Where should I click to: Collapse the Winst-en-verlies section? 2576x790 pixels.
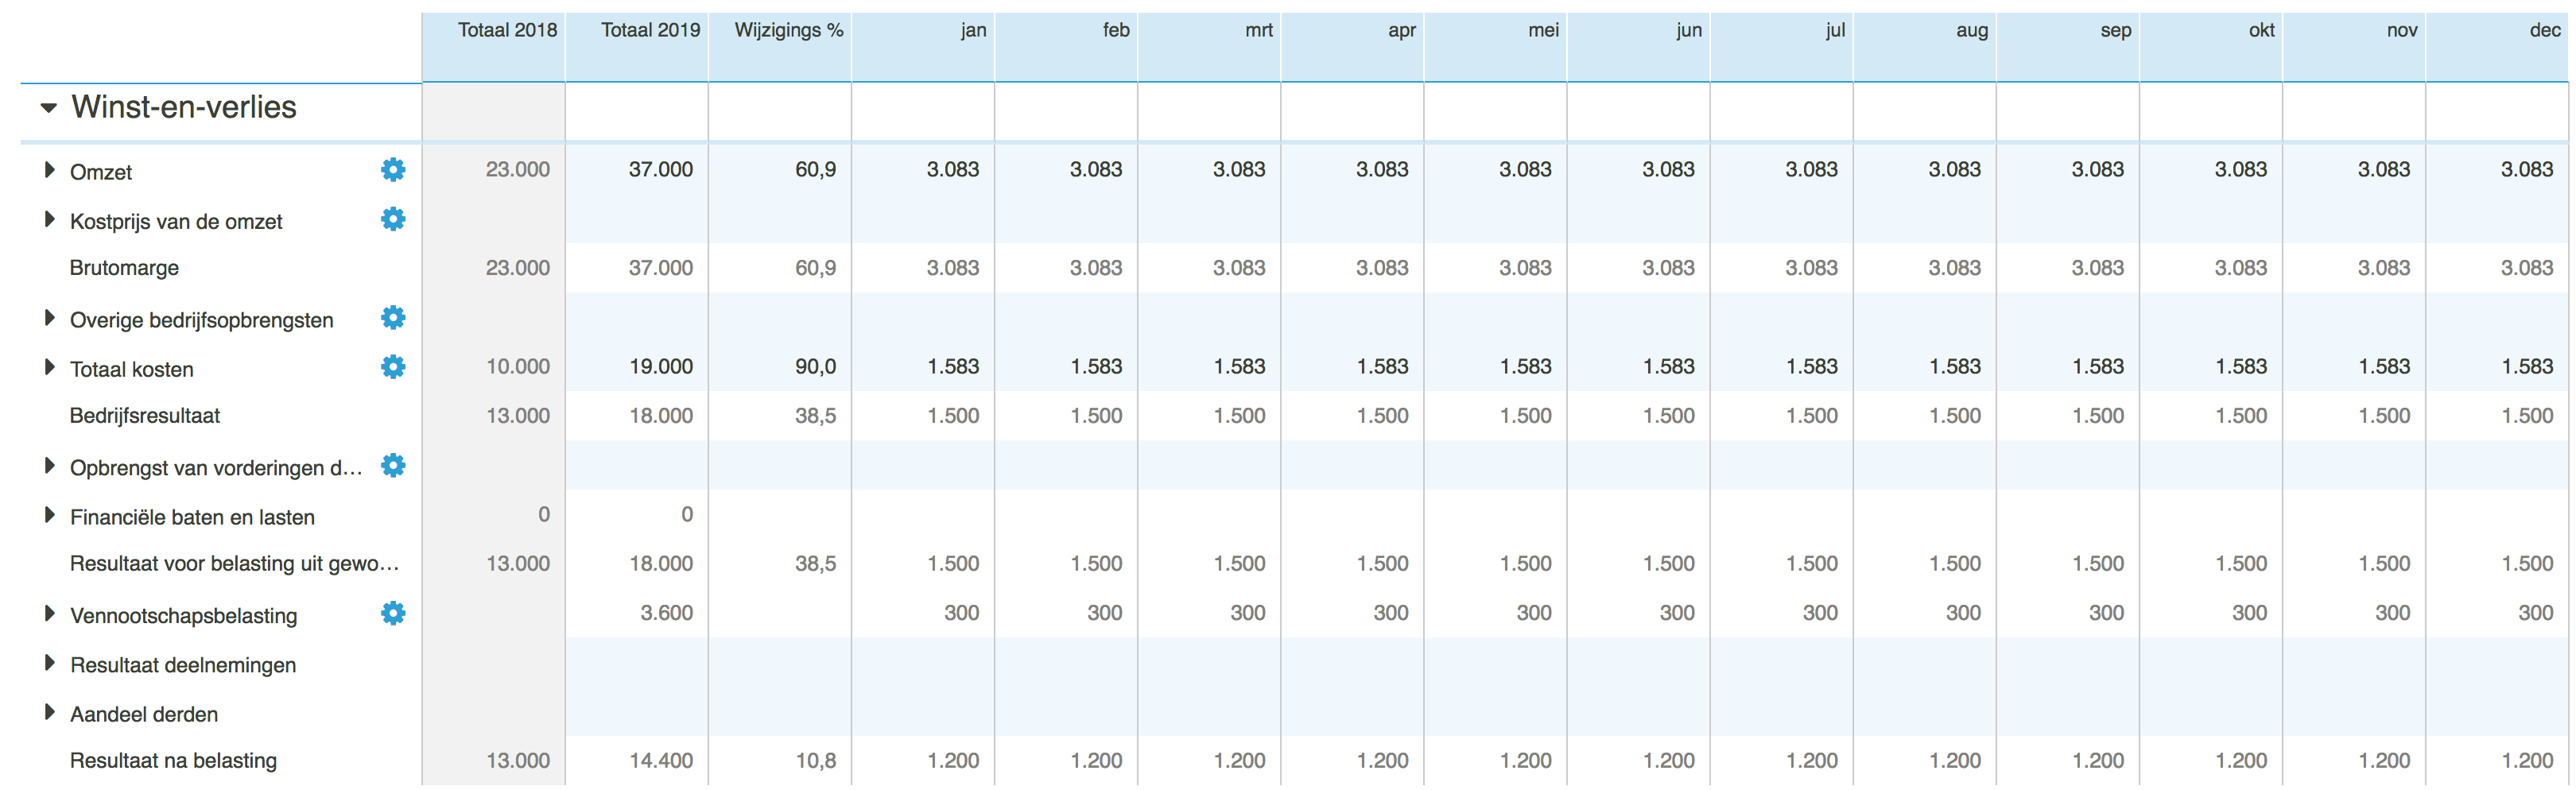click(48, 108)
